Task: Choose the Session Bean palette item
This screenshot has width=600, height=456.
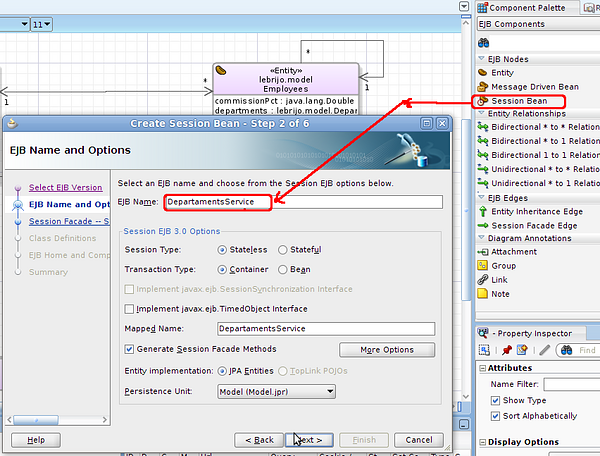Action: point(520,101)
